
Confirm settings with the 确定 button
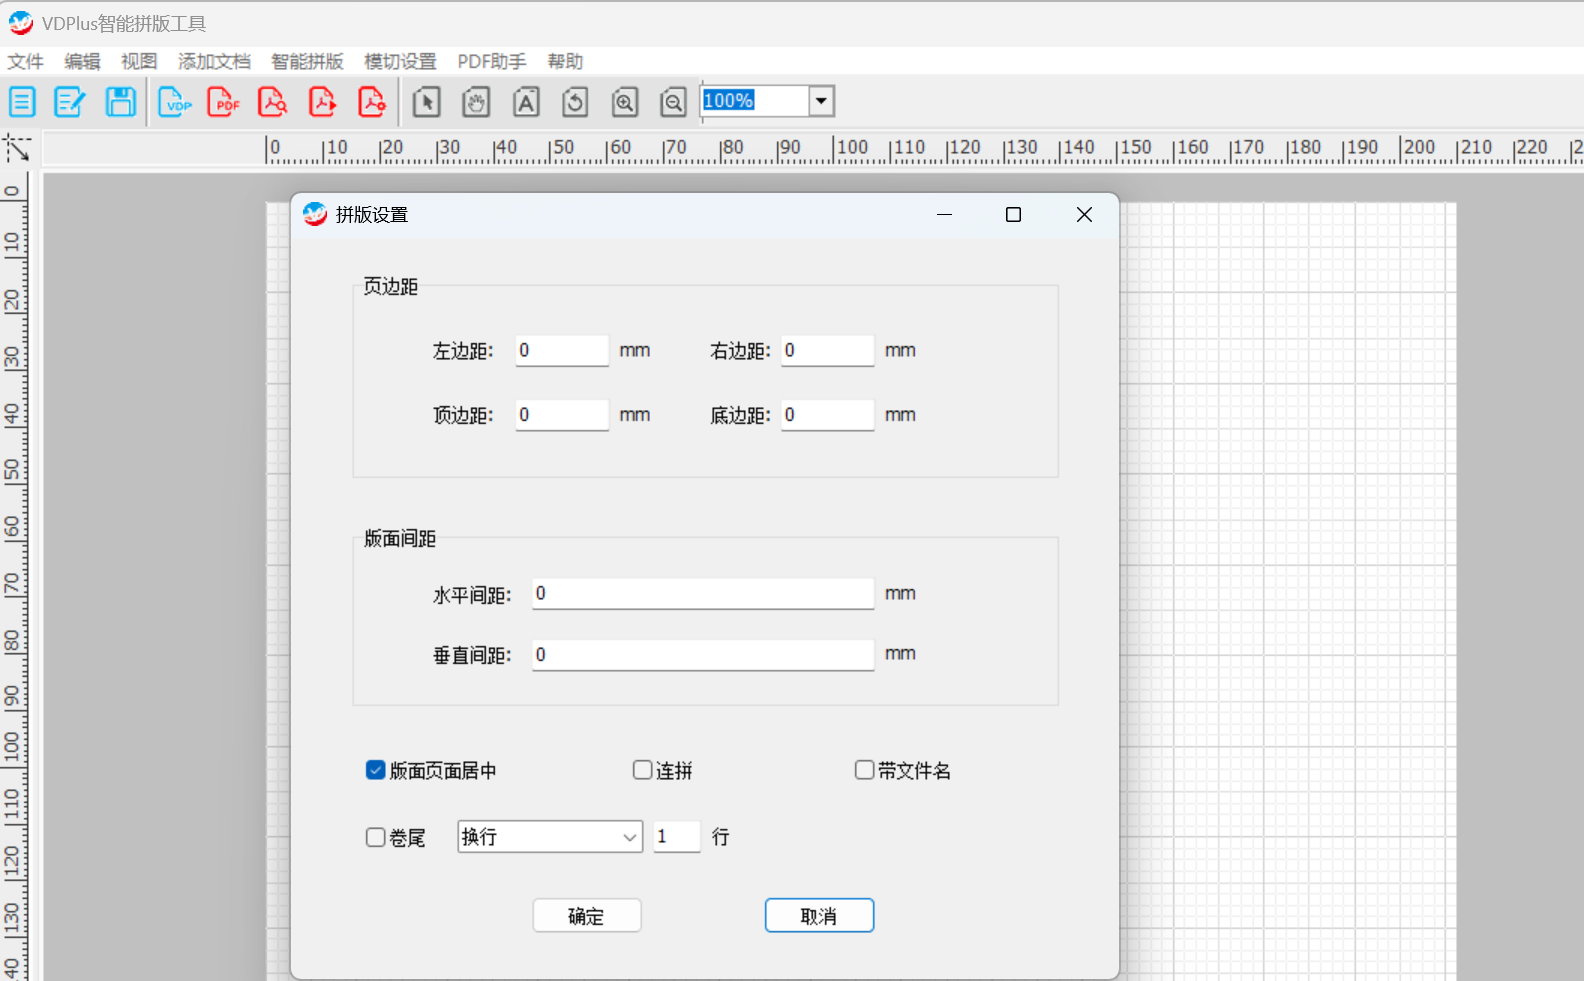pyautogui.click(x=587, y=916)
